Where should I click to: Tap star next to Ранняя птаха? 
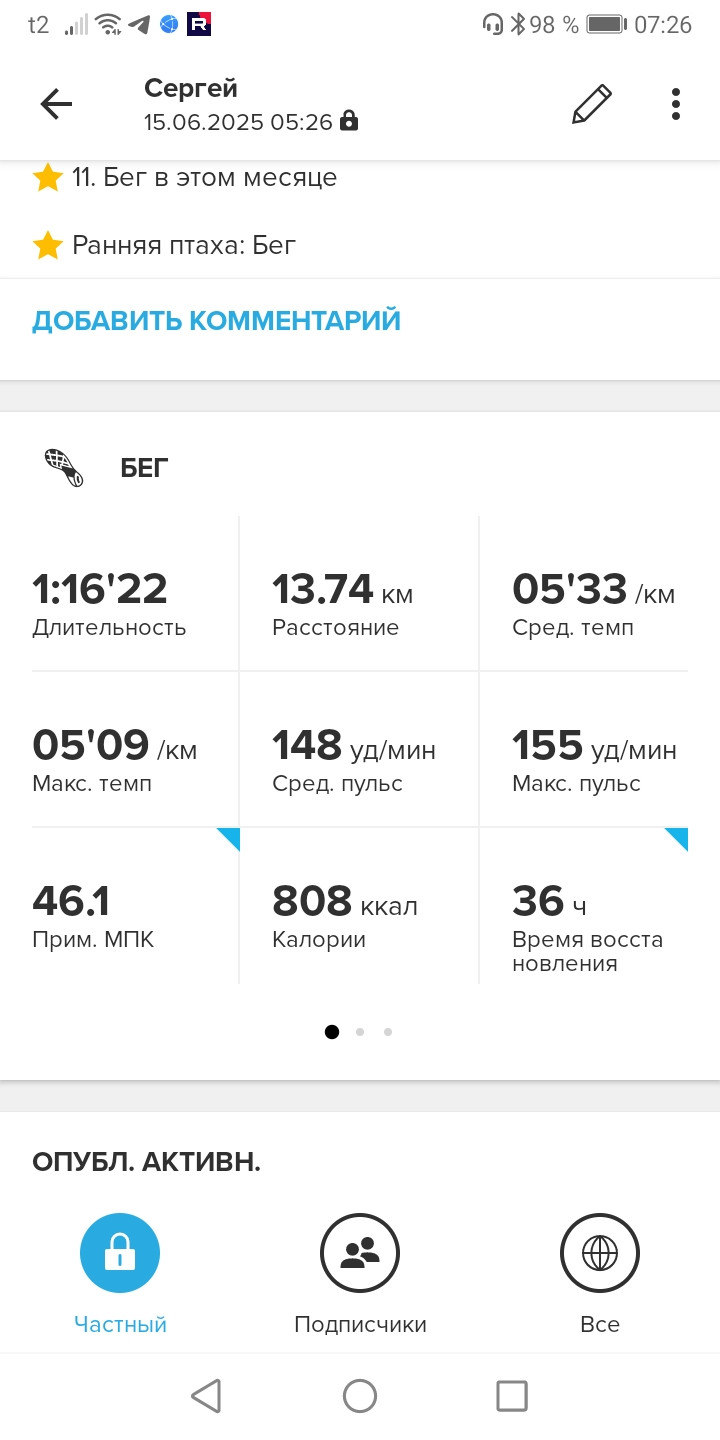48,245
